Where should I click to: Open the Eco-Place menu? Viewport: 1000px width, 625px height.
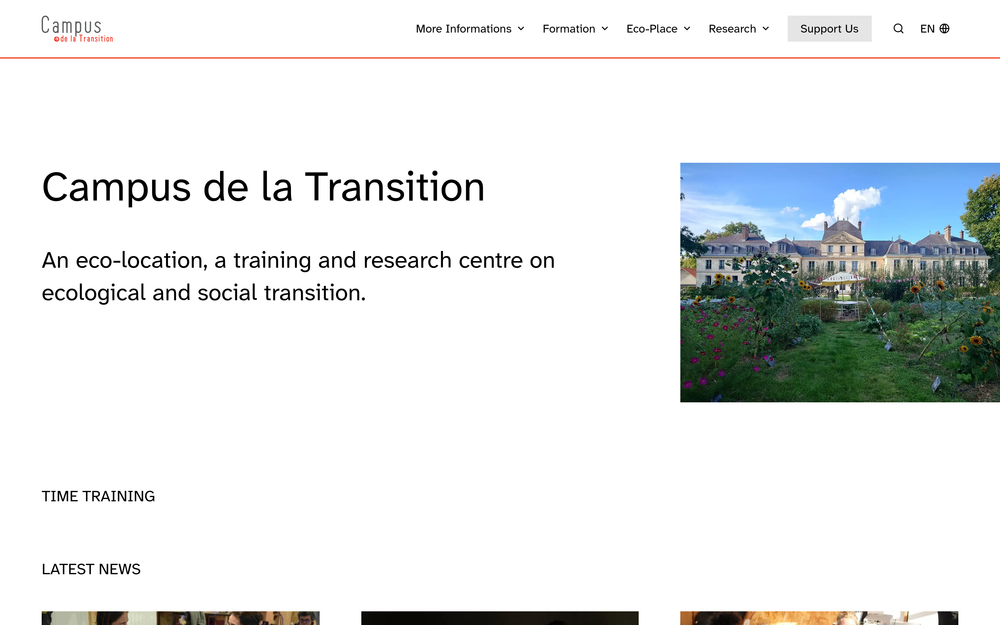point(658,29)
